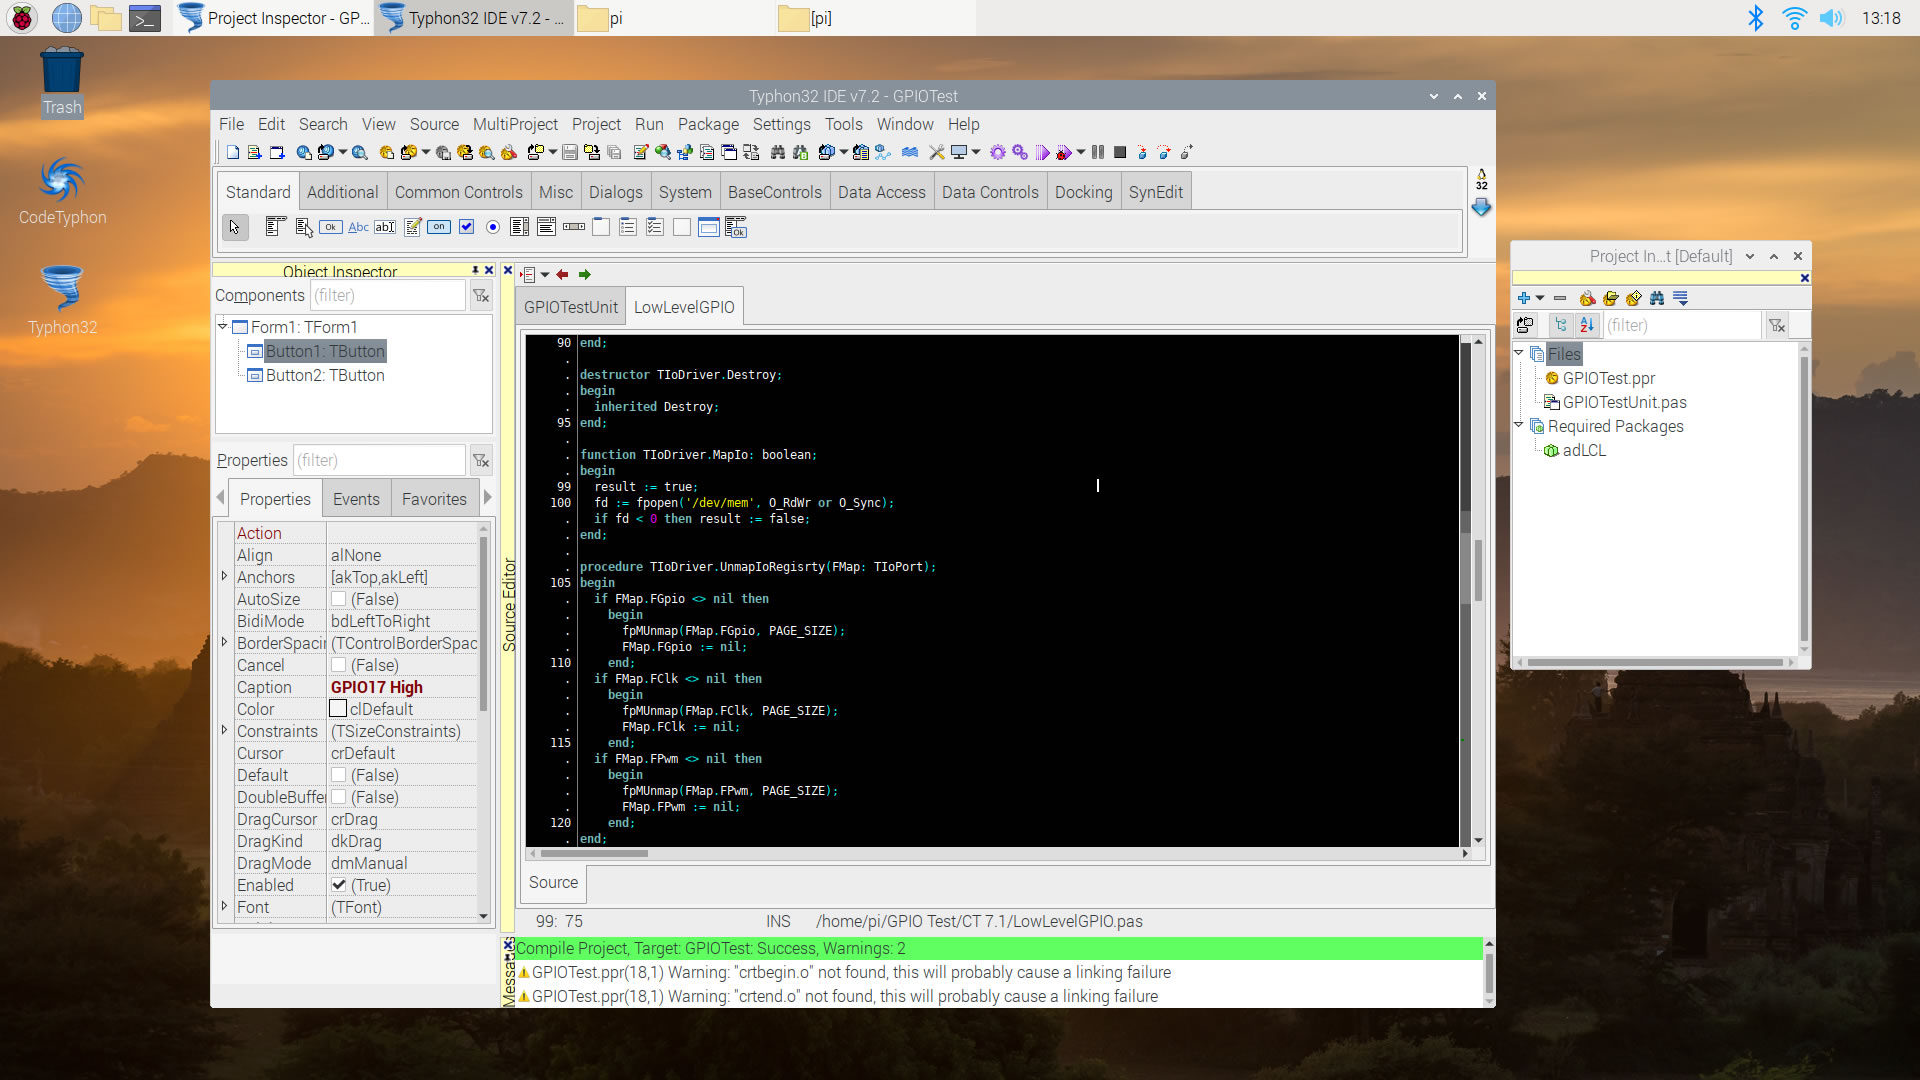Toggle DoubleBuffered checkbox
This screenshot has height=1080, width=1920.
(x=339, y=797)
